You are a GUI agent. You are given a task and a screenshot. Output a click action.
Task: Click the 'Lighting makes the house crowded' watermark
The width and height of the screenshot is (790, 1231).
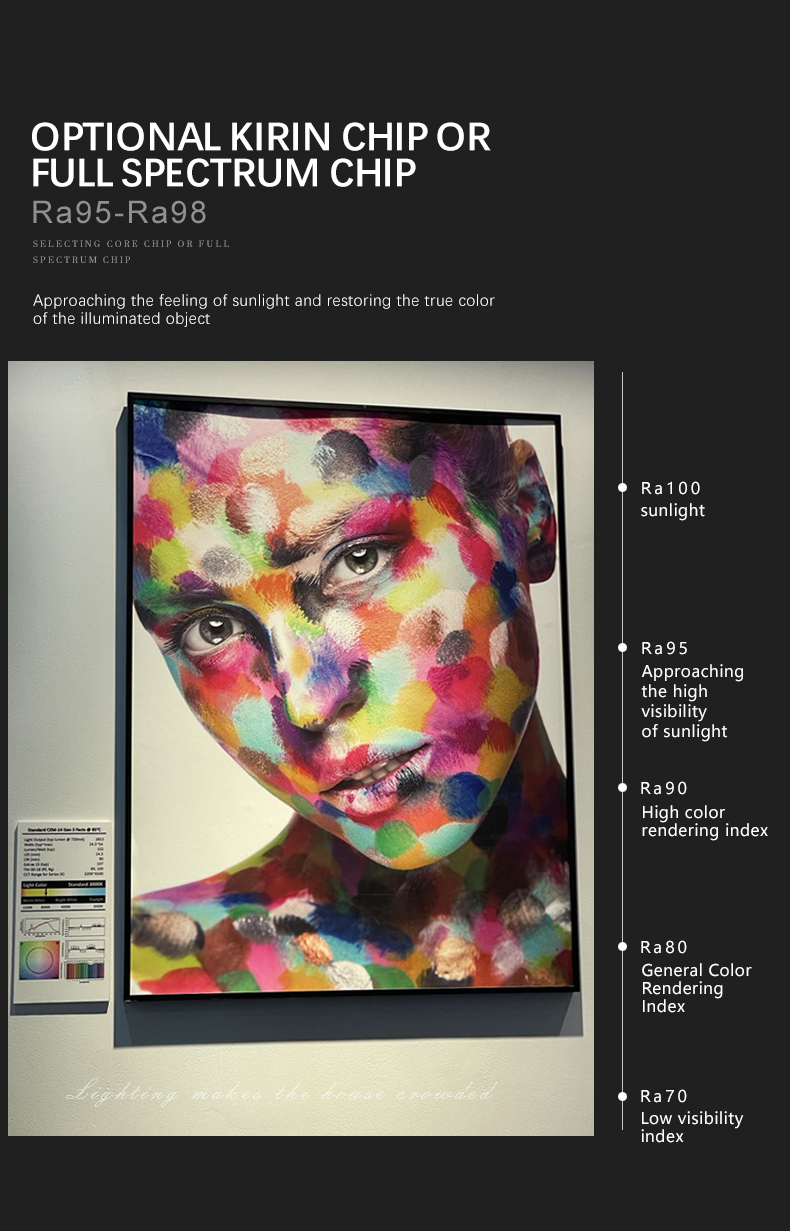[x=281, y=1093]
